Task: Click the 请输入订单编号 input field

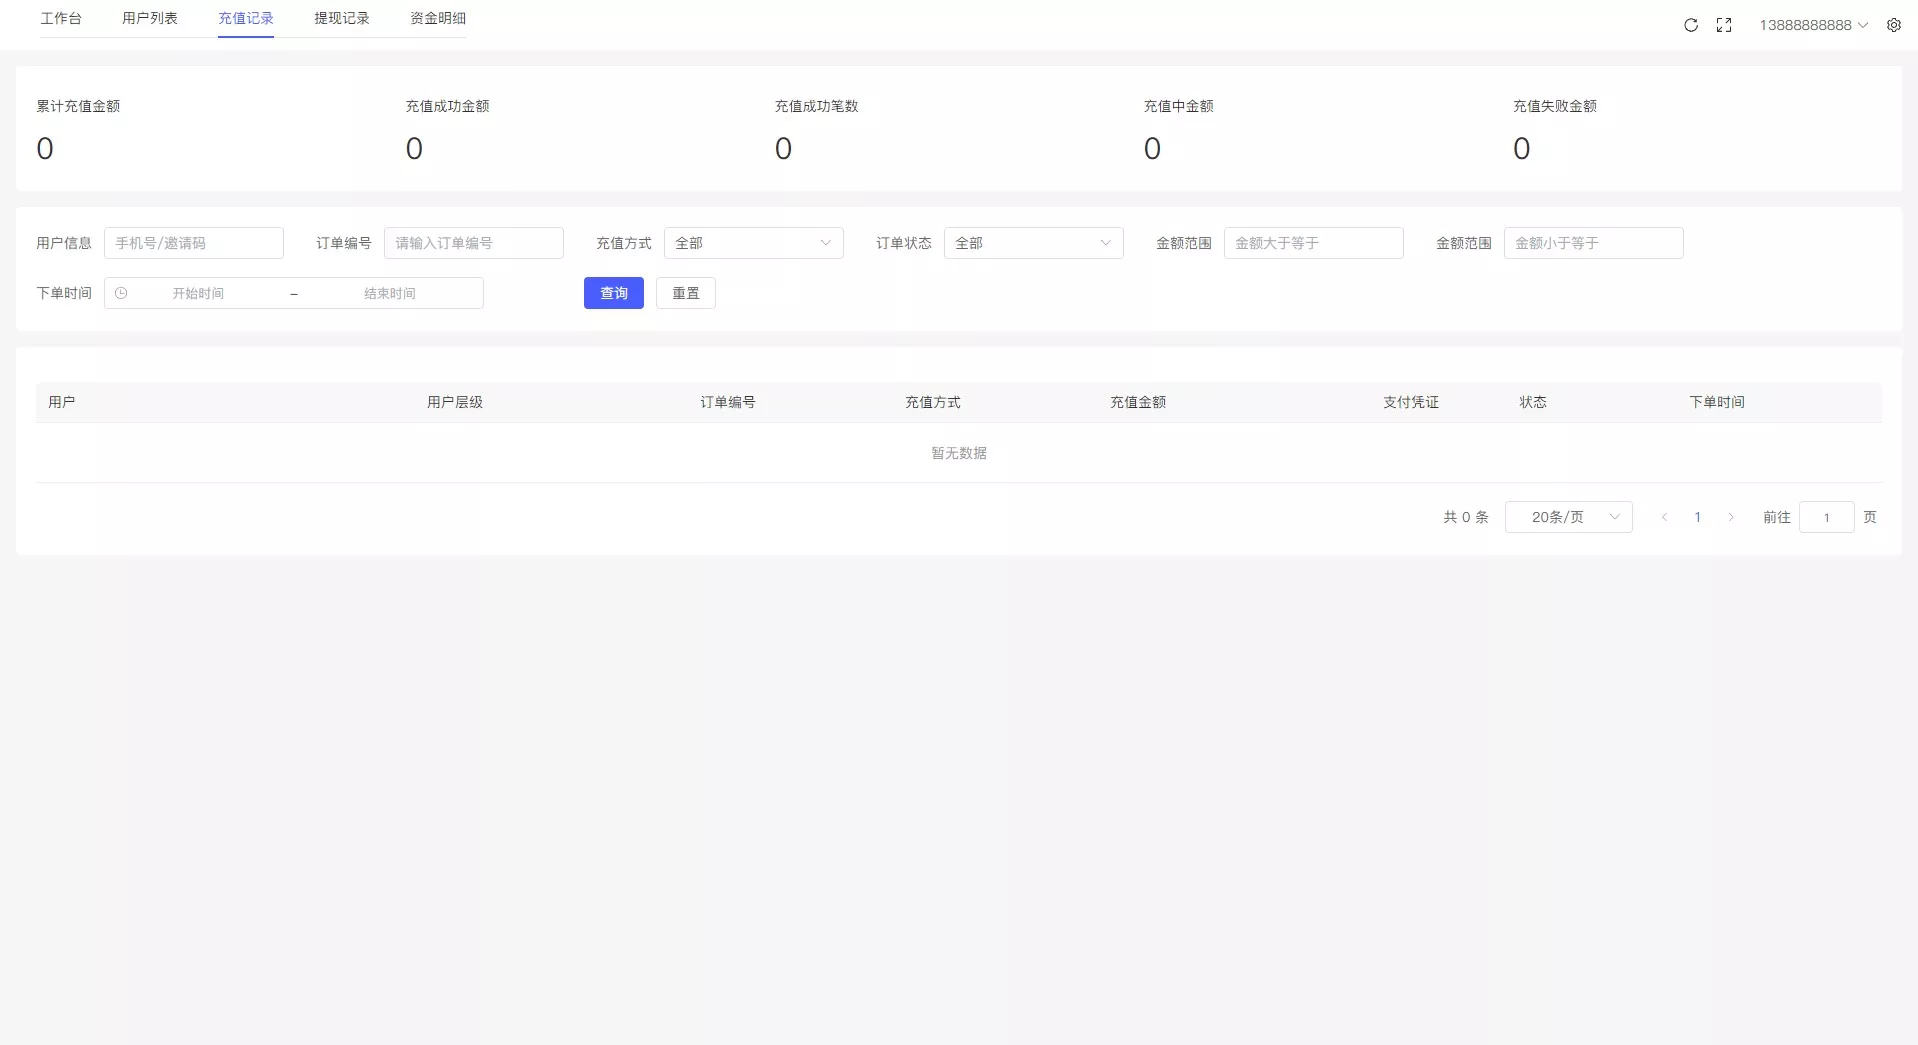Action: pyautogui.click(x=474, y=243)
